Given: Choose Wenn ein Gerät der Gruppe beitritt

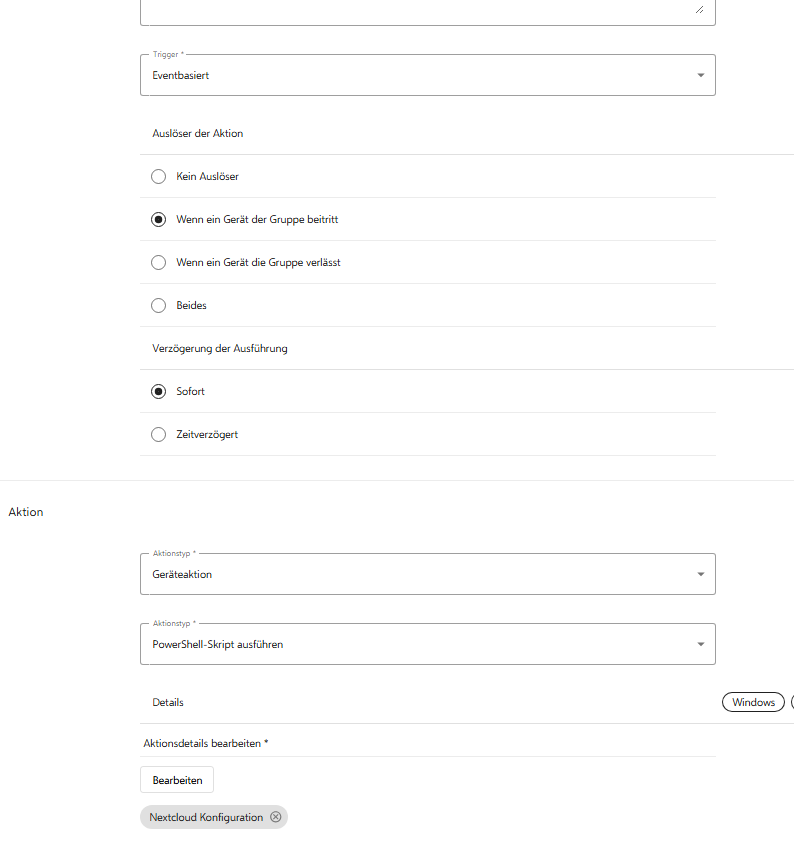Looking at the screenshot, I should (158, 219).
